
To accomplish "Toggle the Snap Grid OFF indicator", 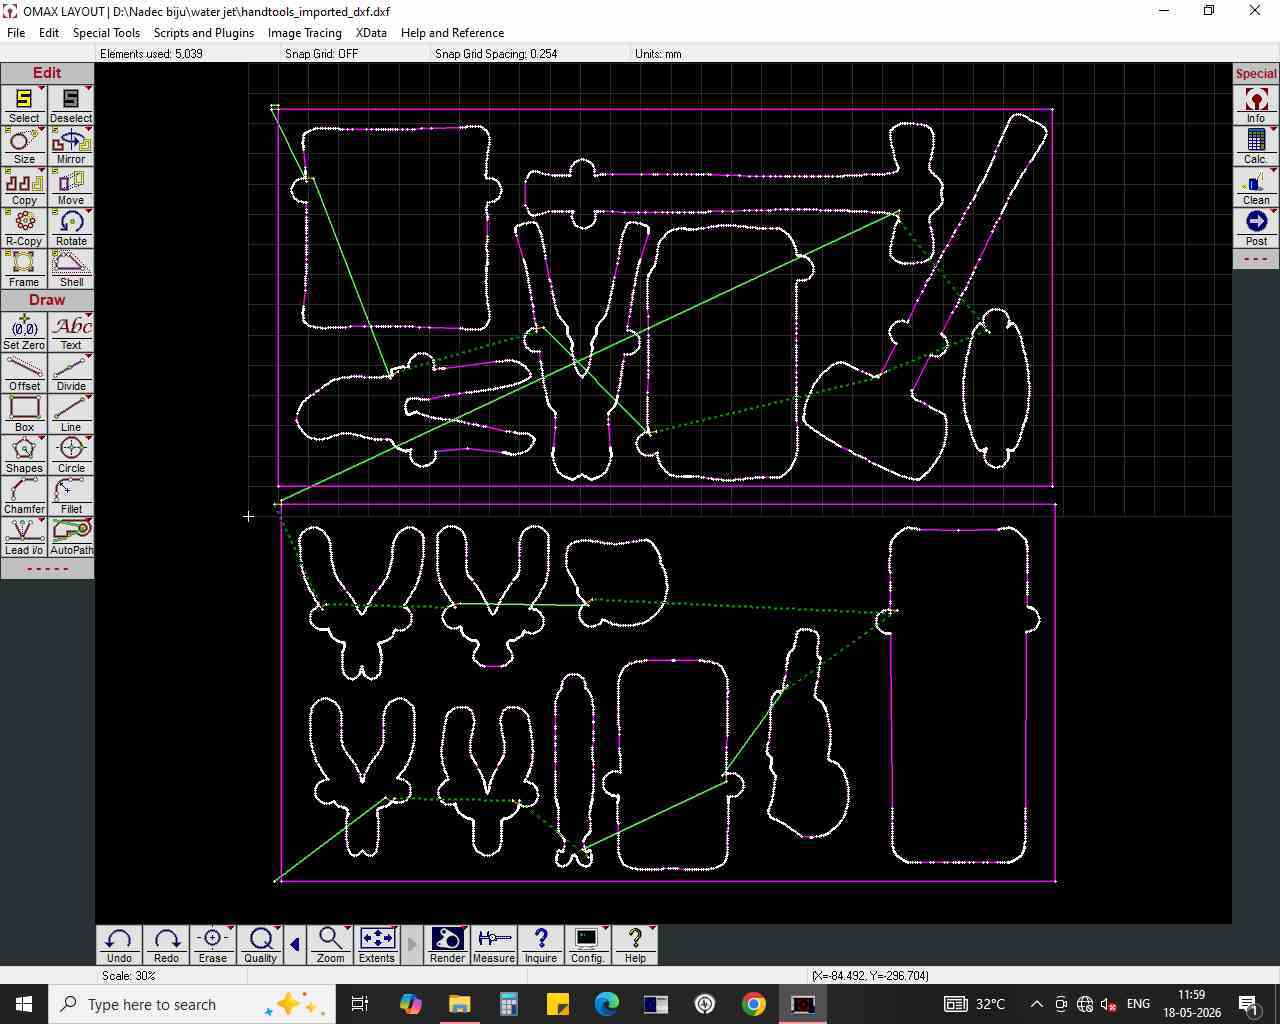I will [321, 54].
